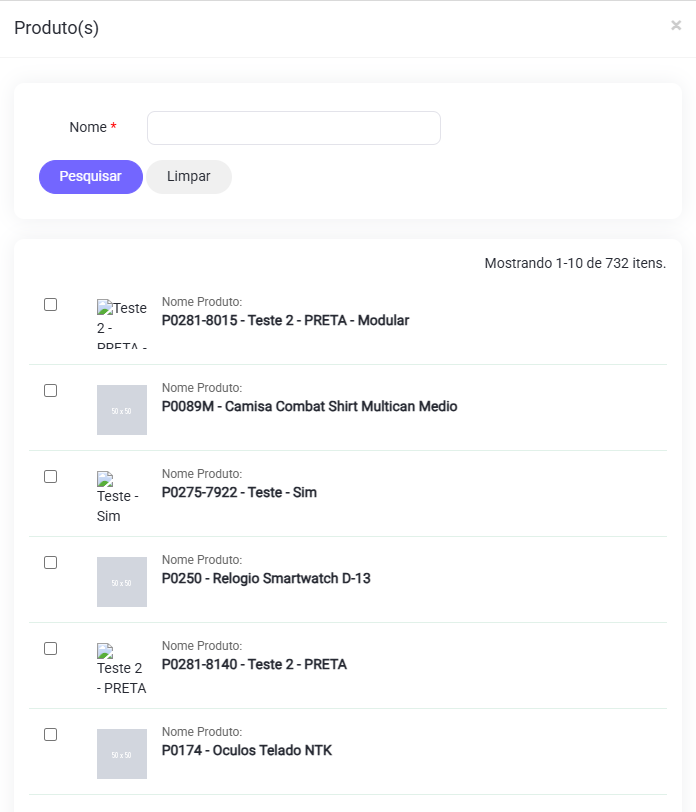Viewport: 696px width, 812px height.
Task: Select the P0250 Relogio Smartwatch D-13 title
Action: coord(266,579)
